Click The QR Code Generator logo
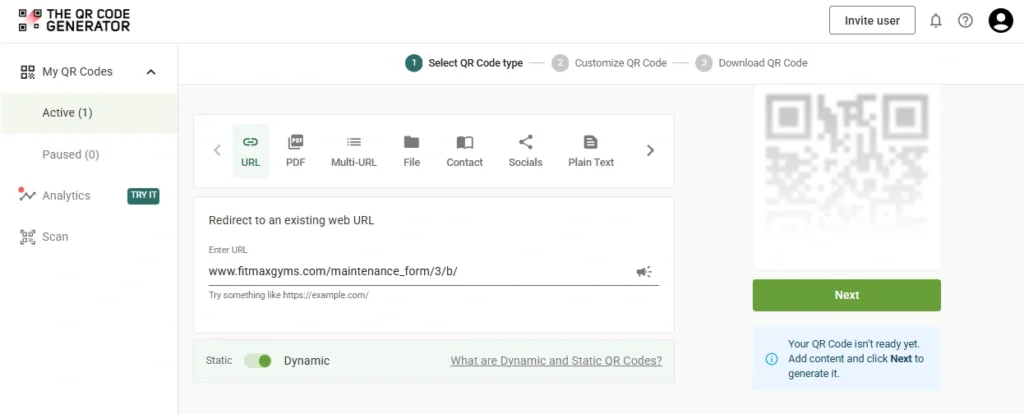 [x=74, y=20]
